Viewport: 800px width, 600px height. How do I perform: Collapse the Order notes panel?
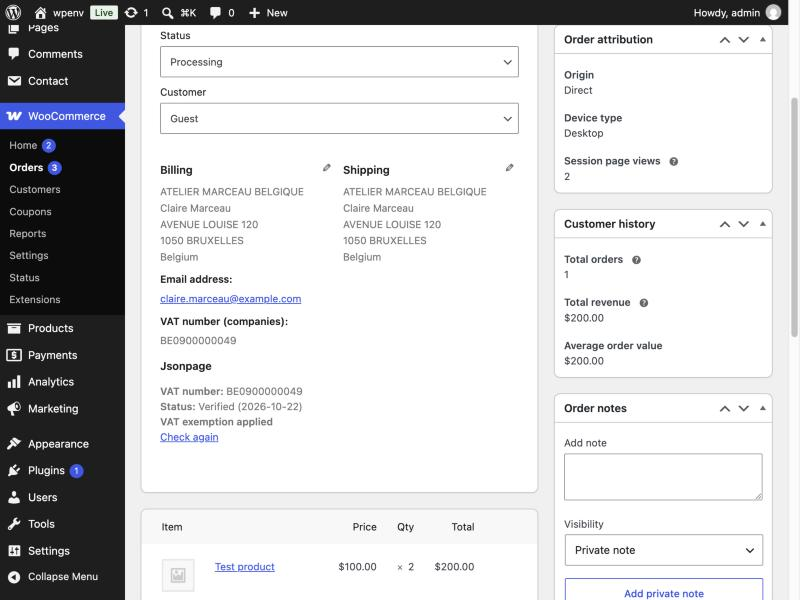763,408
